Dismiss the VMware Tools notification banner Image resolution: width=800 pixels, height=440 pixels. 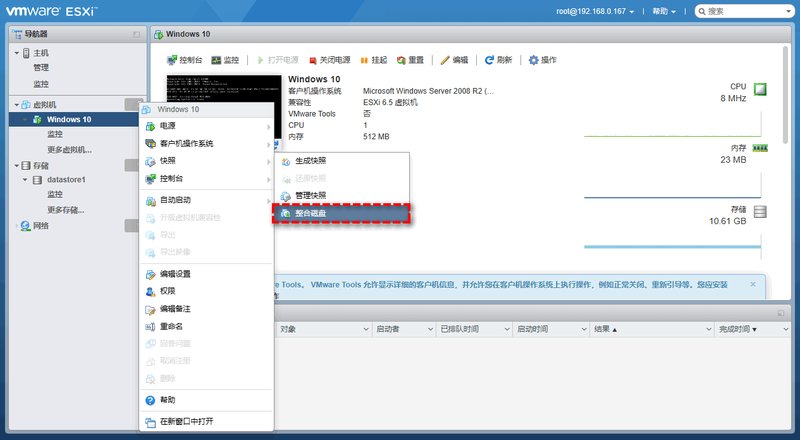(753, 284)
